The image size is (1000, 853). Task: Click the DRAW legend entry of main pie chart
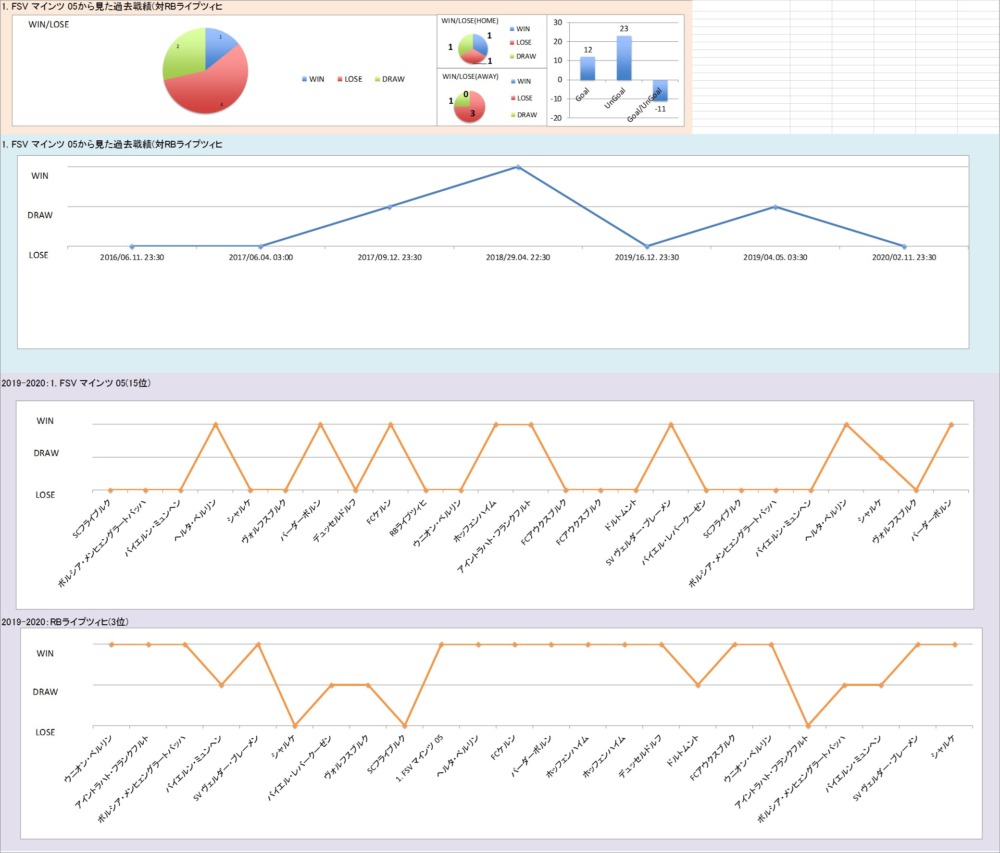[x=390, y=79]
